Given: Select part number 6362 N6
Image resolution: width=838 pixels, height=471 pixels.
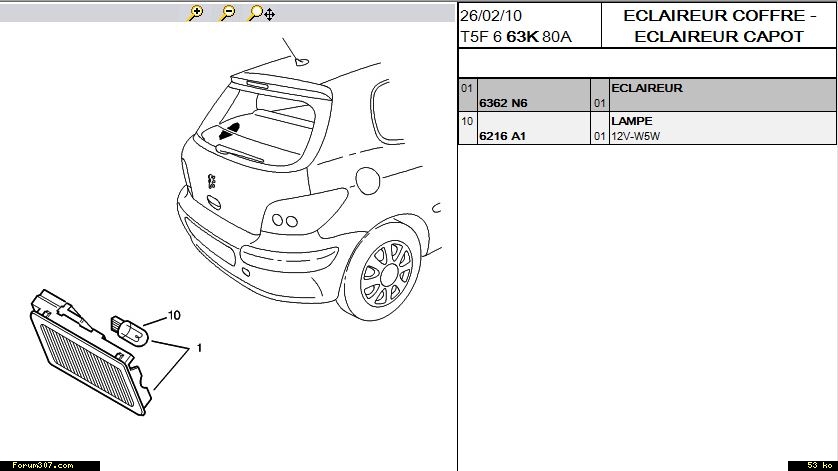Looking at the screenshot, I should coord(502,103).
